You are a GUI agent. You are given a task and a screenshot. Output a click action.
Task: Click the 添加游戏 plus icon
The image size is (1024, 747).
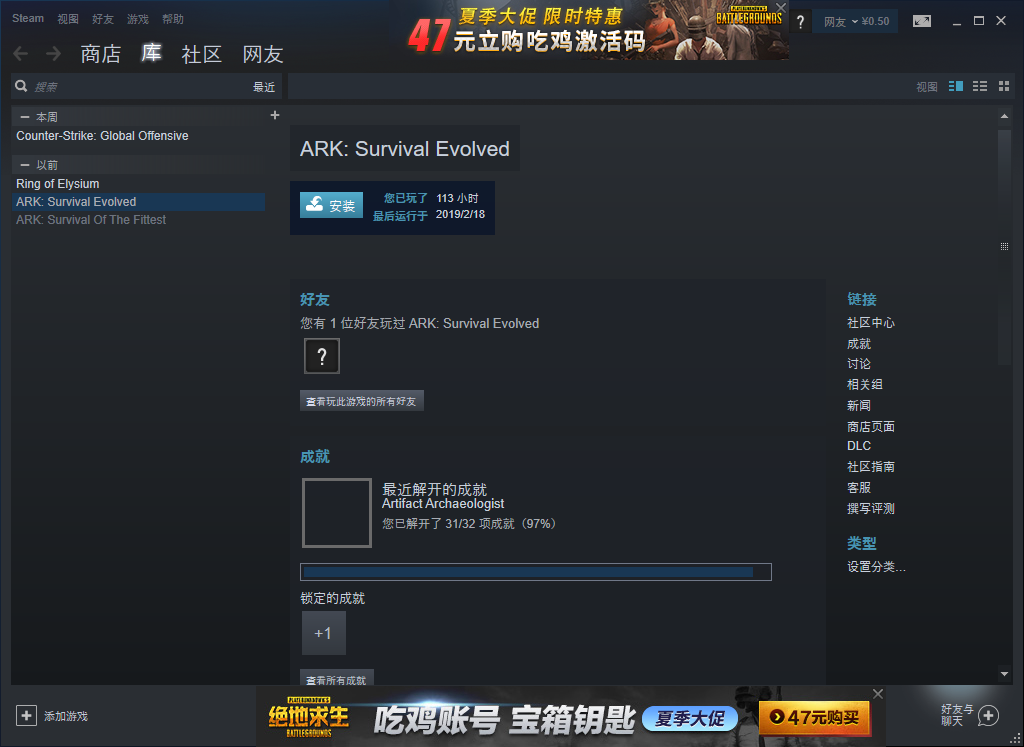pos(26,716)
